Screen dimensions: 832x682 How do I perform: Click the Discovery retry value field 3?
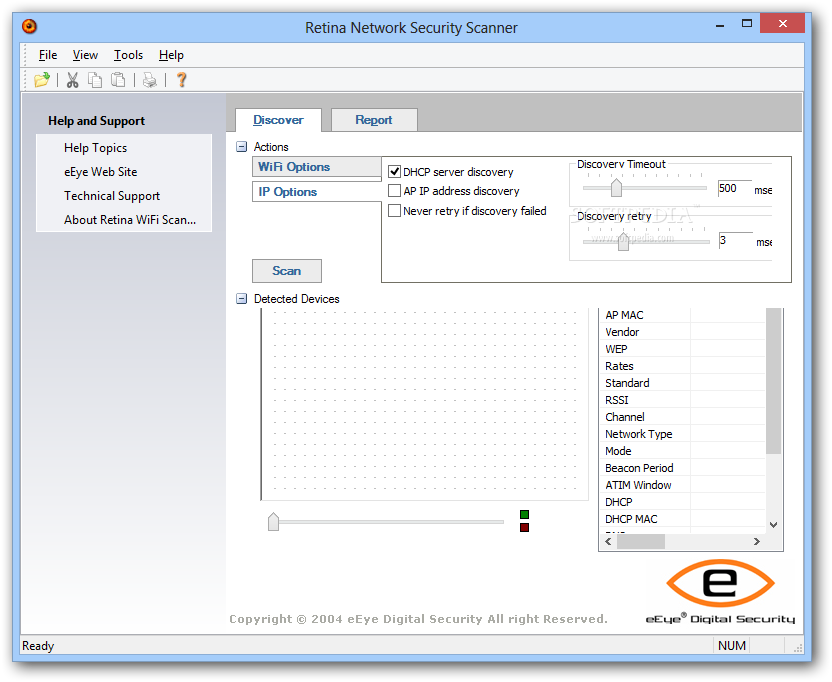click(735, 240)
